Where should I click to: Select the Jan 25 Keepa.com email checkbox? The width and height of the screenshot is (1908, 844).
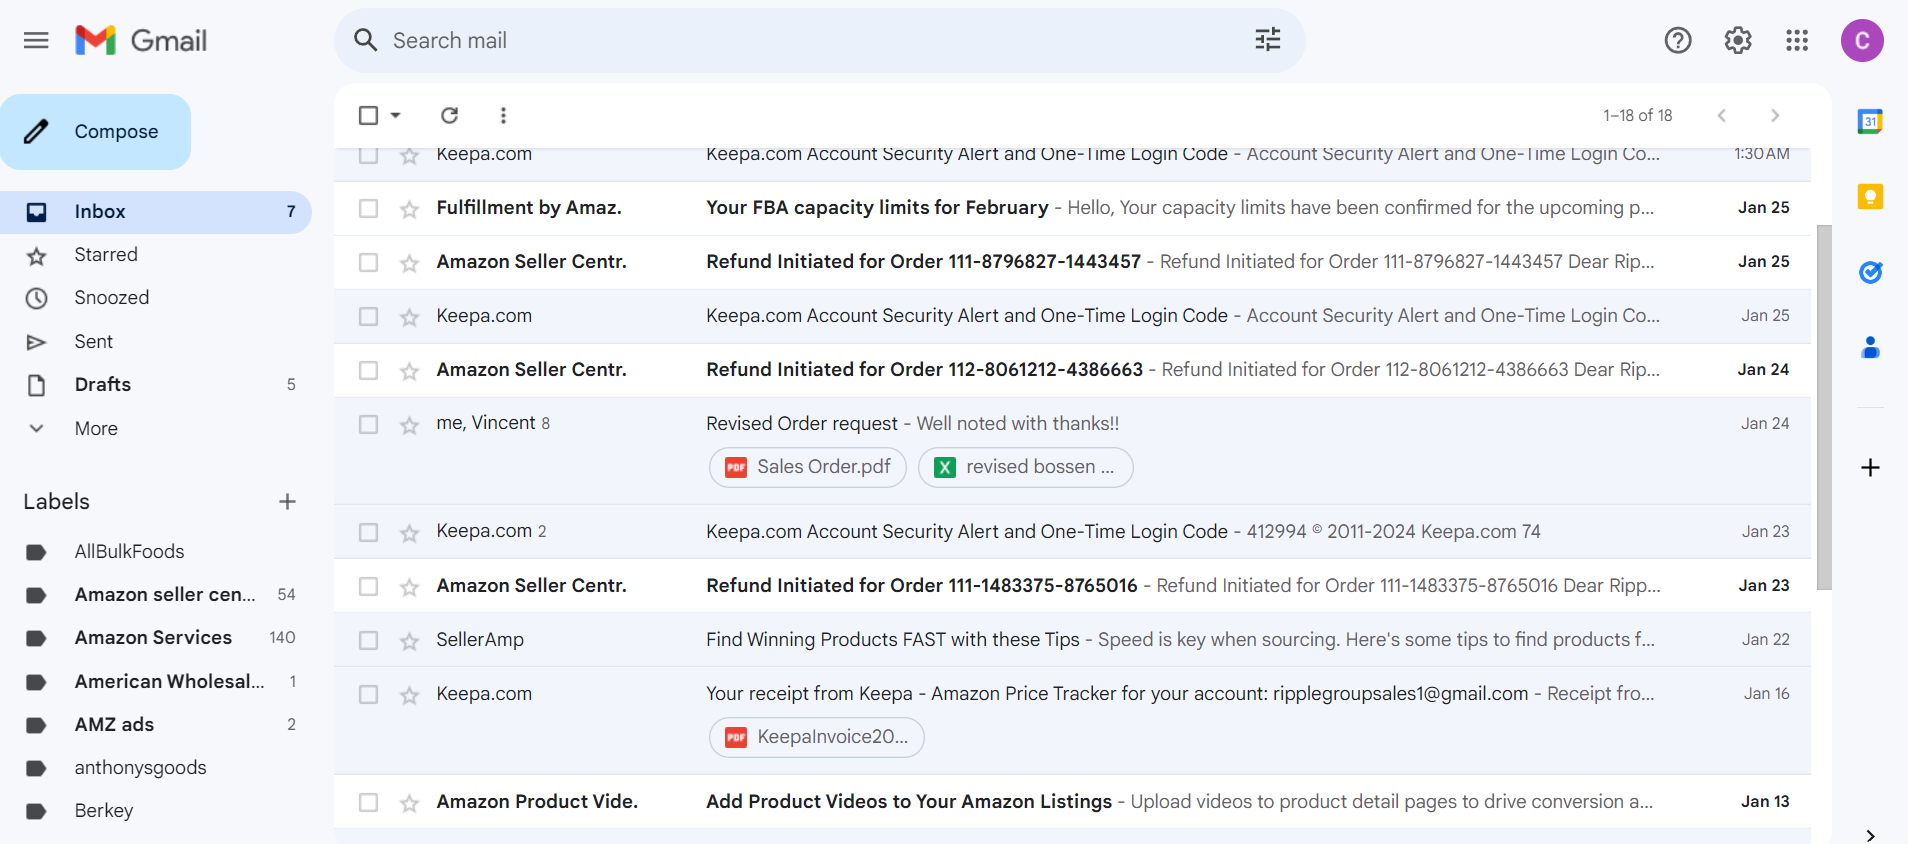coord(368,316)
